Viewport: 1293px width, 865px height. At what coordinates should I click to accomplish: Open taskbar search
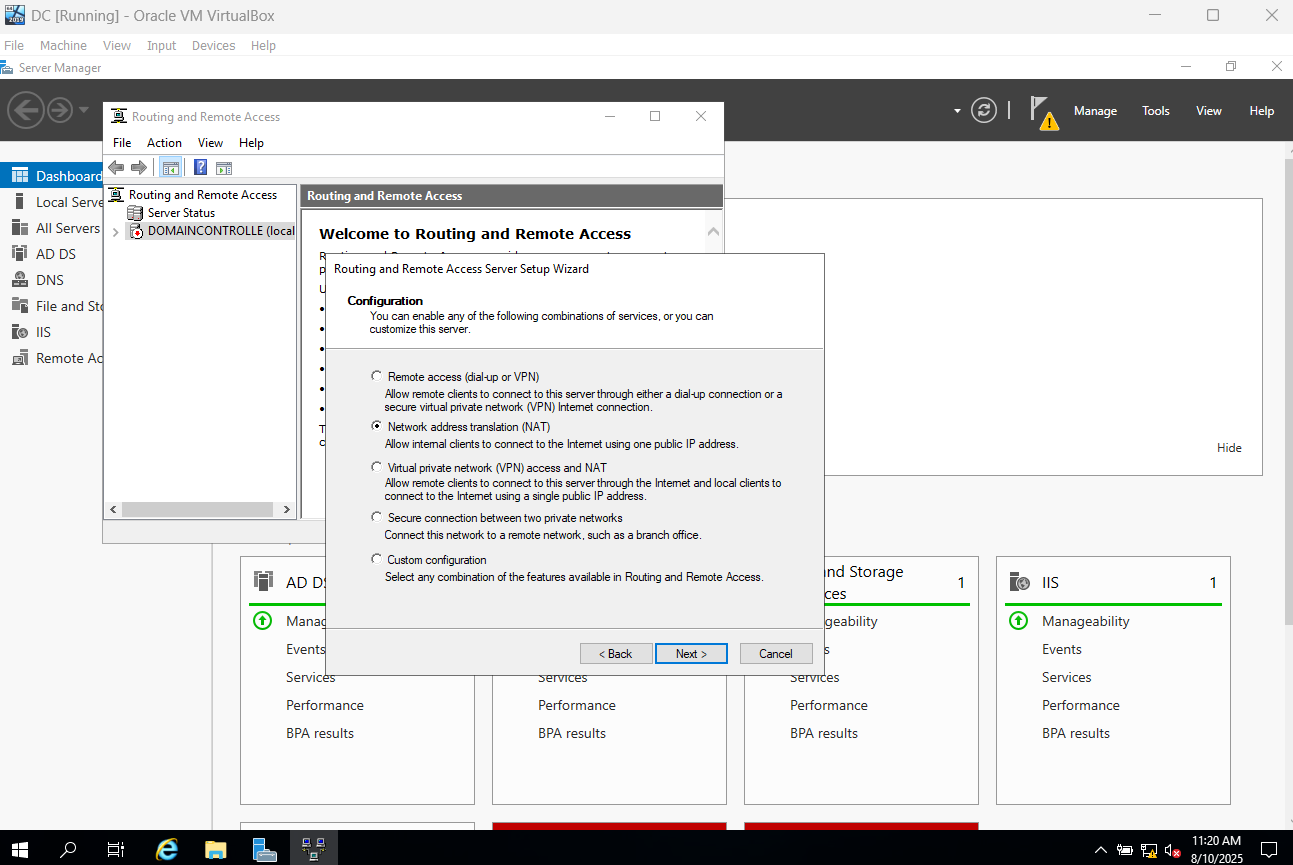(x=68, y=849)
